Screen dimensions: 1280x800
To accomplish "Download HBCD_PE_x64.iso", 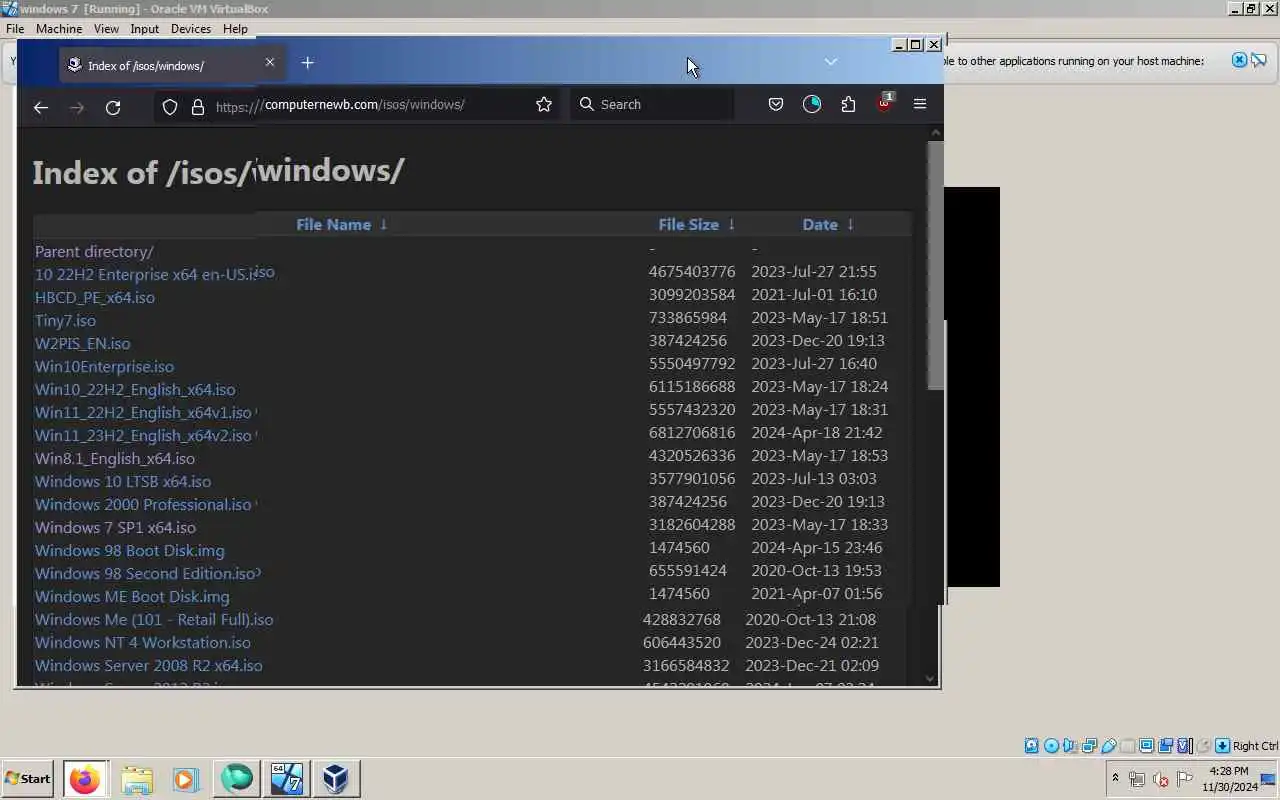I will click(x=95, y=297).
